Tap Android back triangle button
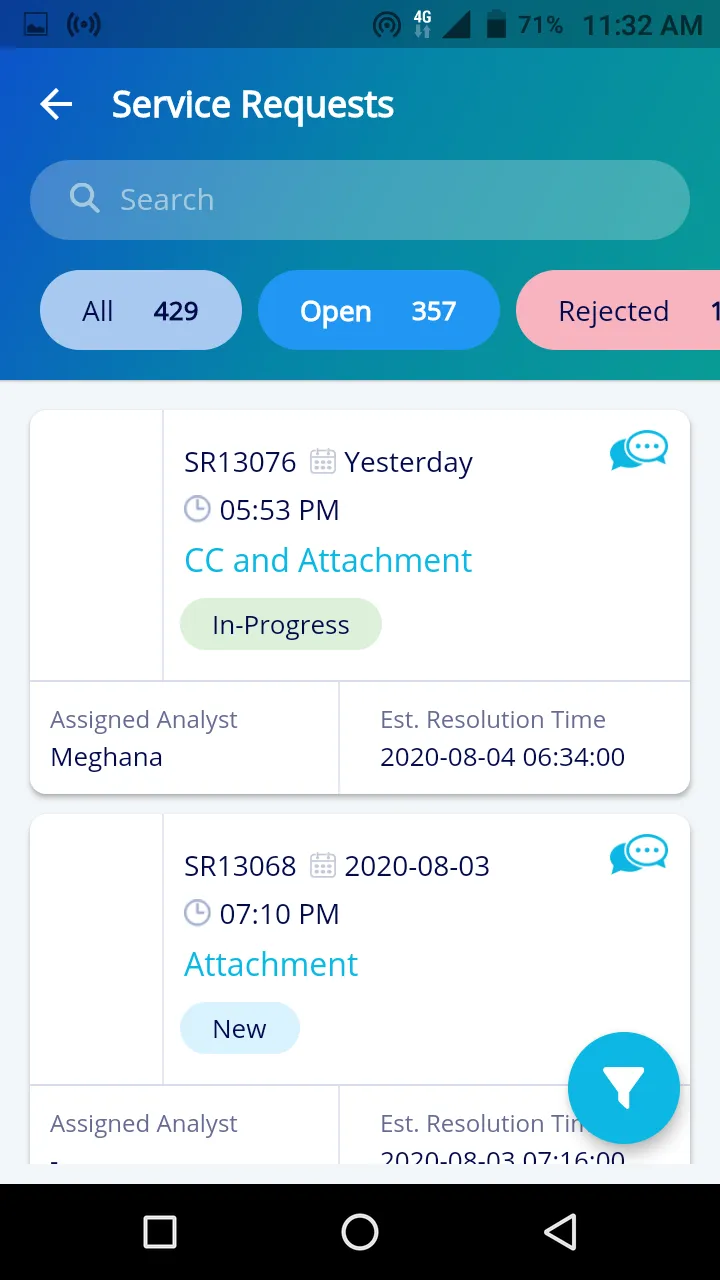Image resolution: width=720 pixels, height=1280 pixels. tap(561, 1232)
